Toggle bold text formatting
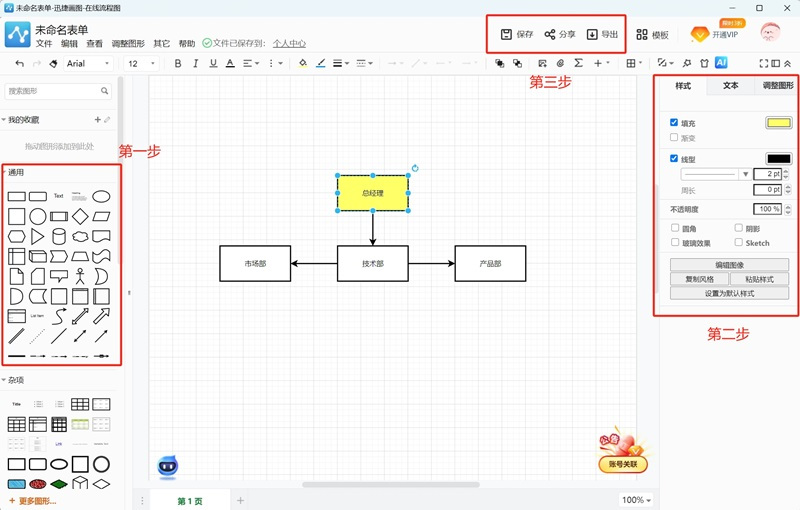800x510 pixels. [178, 63]
